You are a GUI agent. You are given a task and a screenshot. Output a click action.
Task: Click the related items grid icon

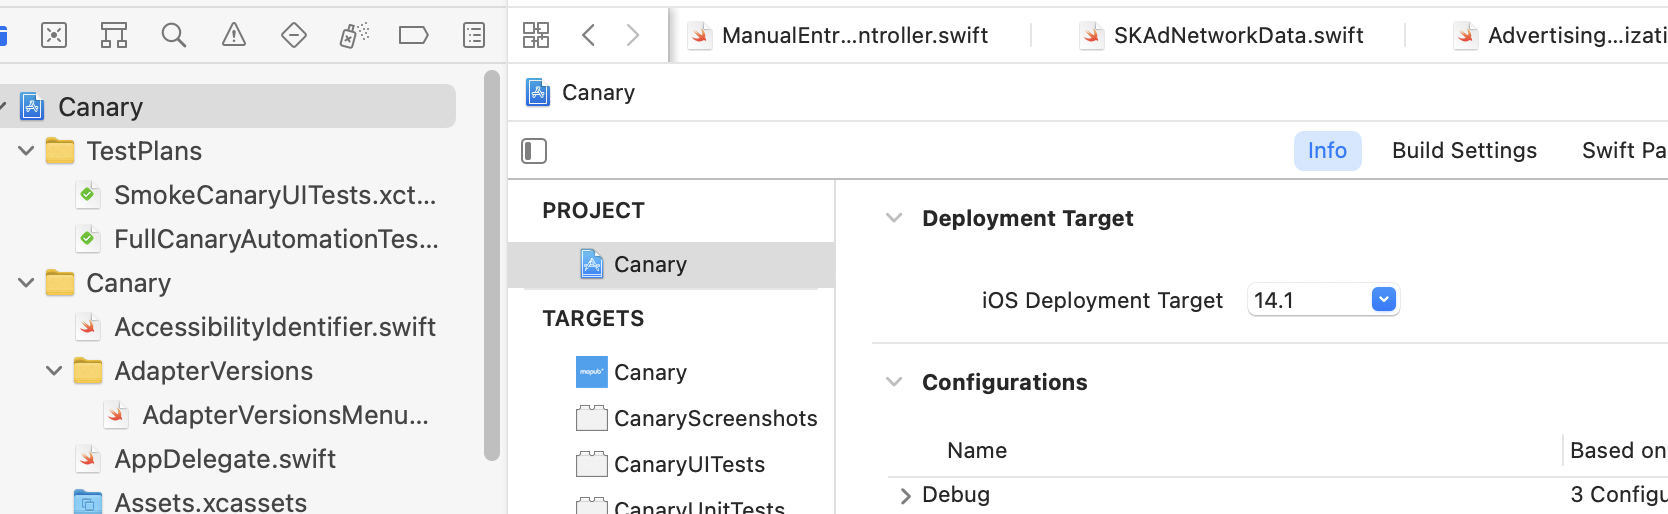pyautogui.click(x=536, y=36)
